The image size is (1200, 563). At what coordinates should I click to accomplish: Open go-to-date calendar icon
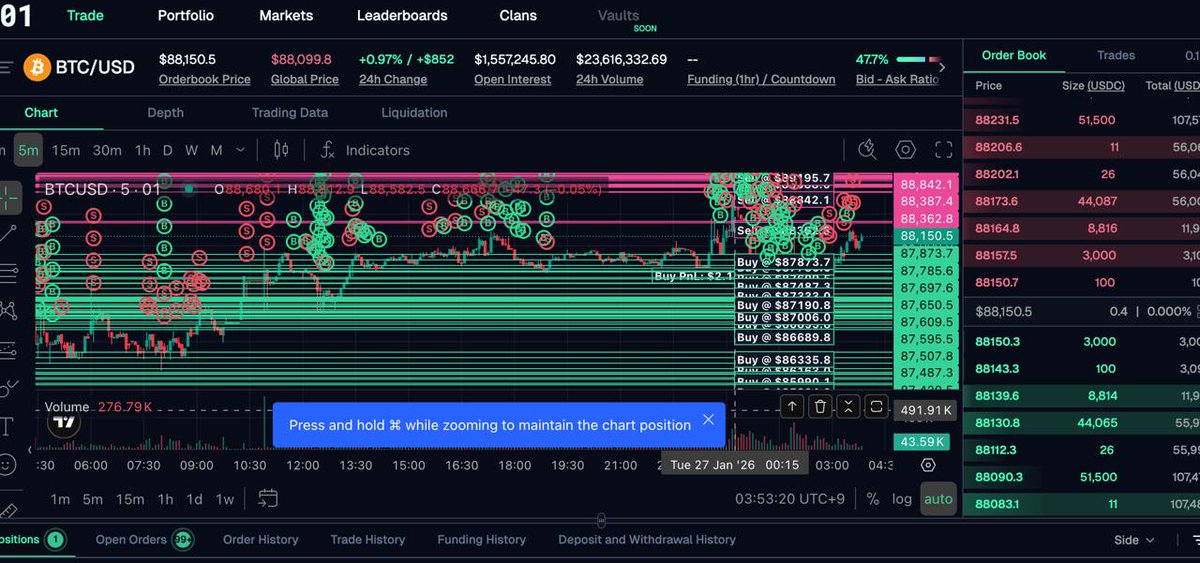point(267,498)
